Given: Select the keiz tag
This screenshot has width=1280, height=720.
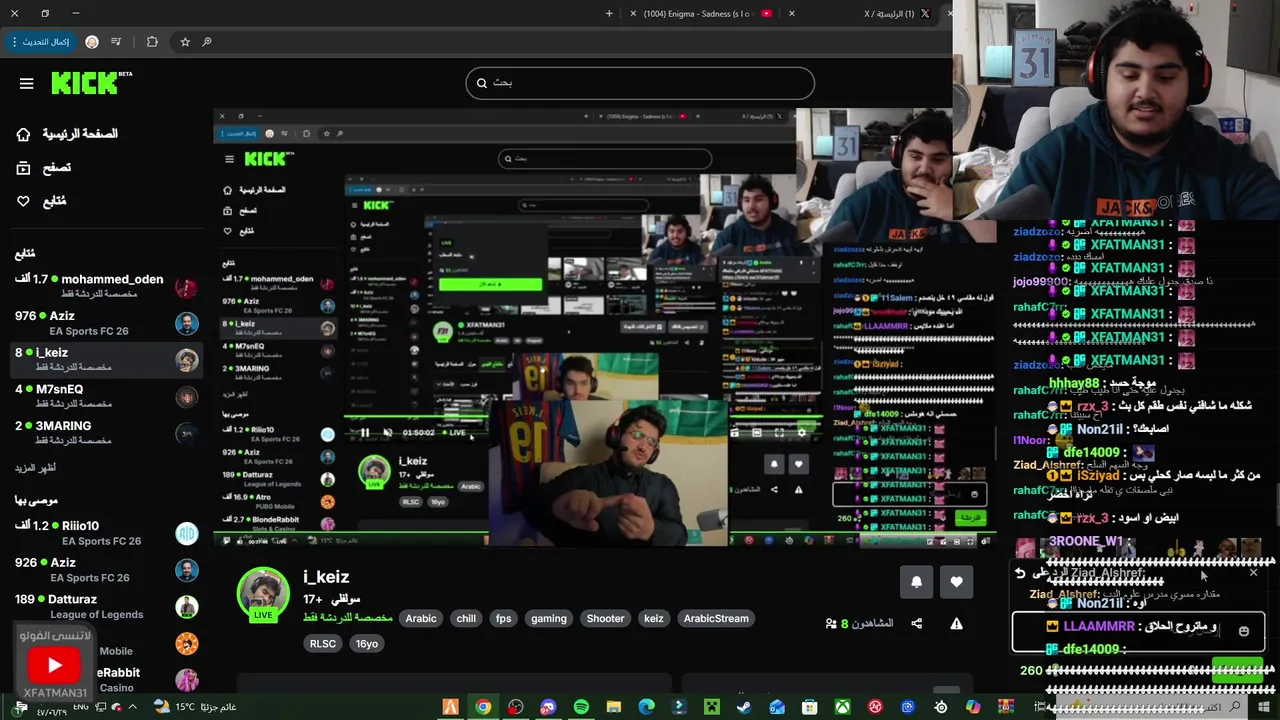Looking at the screenshot, I should click(x=654, y=619).
